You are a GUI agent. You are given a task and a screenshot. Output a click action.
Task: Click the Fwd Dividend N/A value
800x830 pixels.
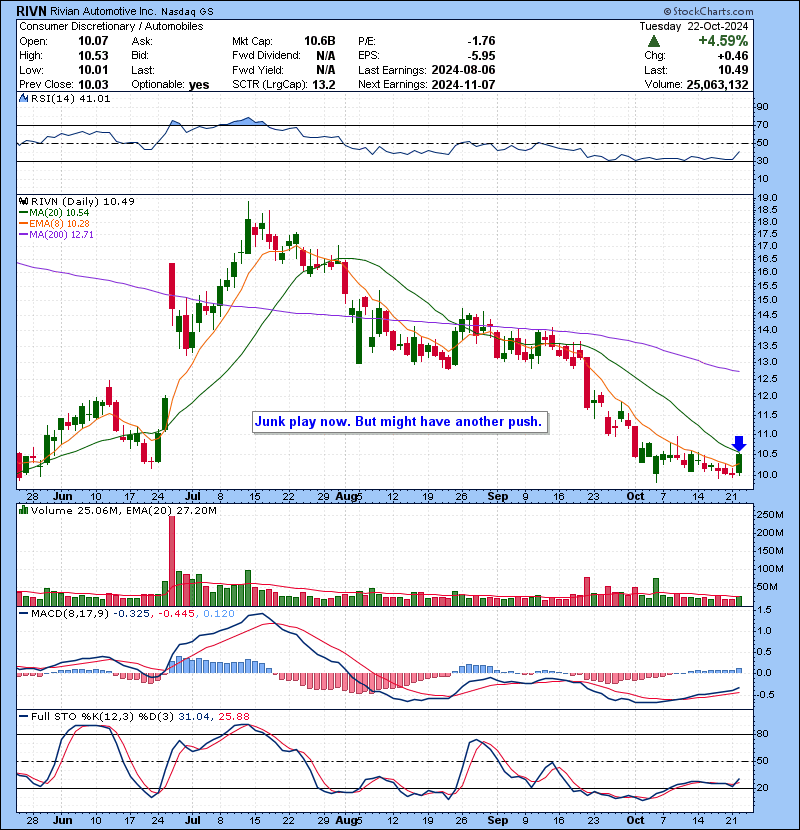tap(326, 56)
